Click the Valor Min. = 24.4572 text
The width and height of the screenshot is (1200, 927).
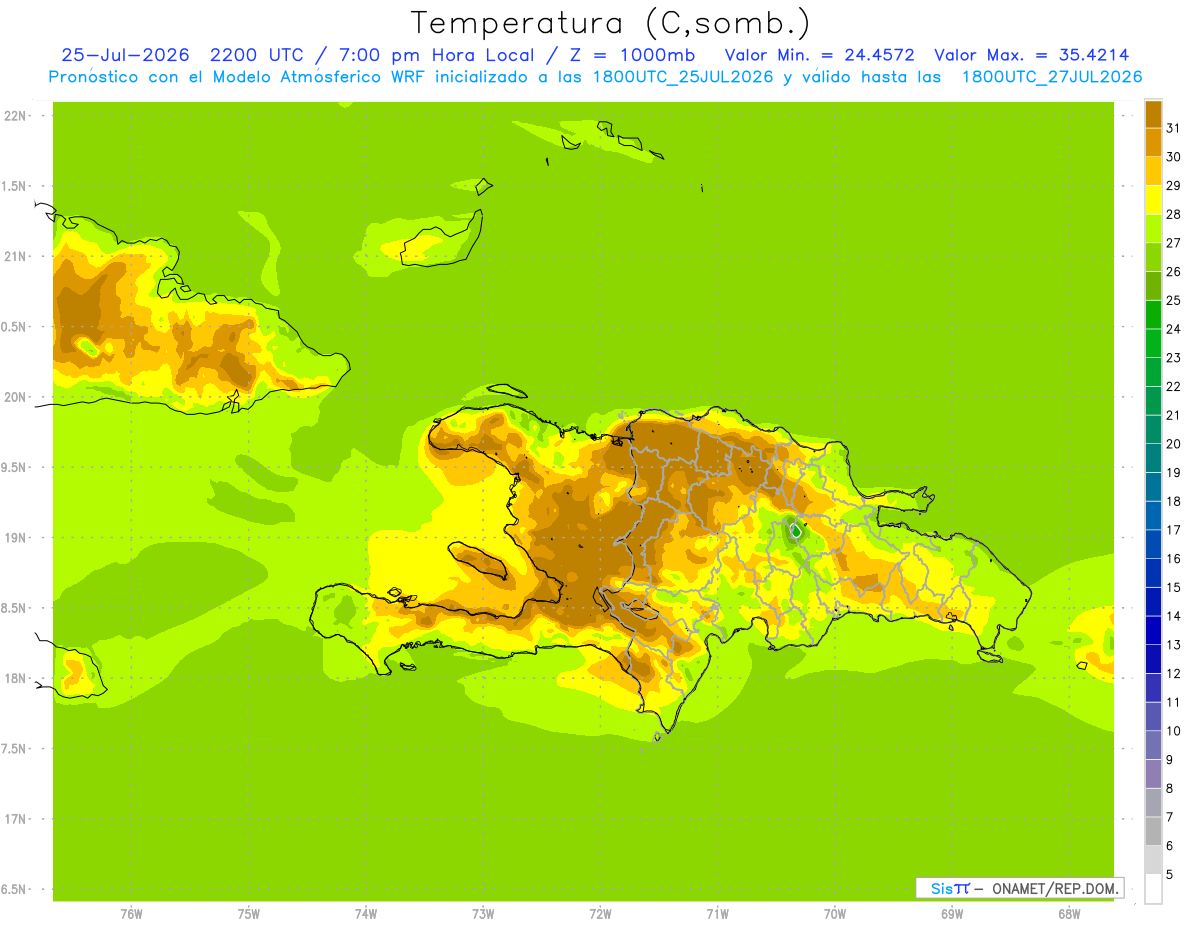(819, 55)
